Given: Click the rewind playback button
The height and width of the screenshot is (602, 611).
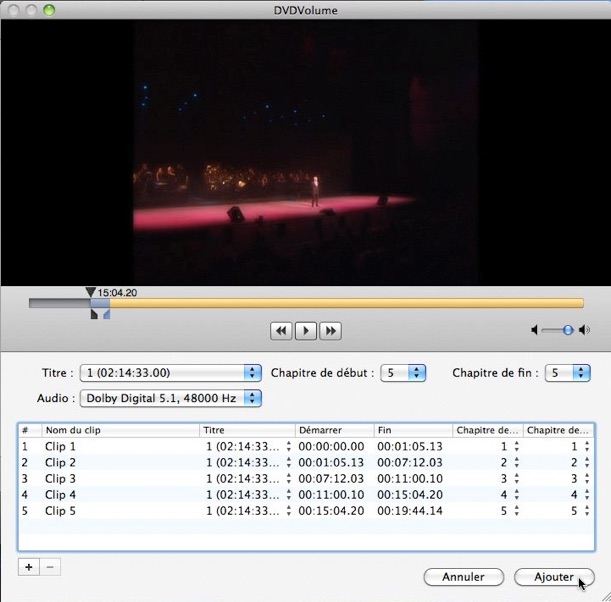Looking at the screenshot, I should coord(281,331).
